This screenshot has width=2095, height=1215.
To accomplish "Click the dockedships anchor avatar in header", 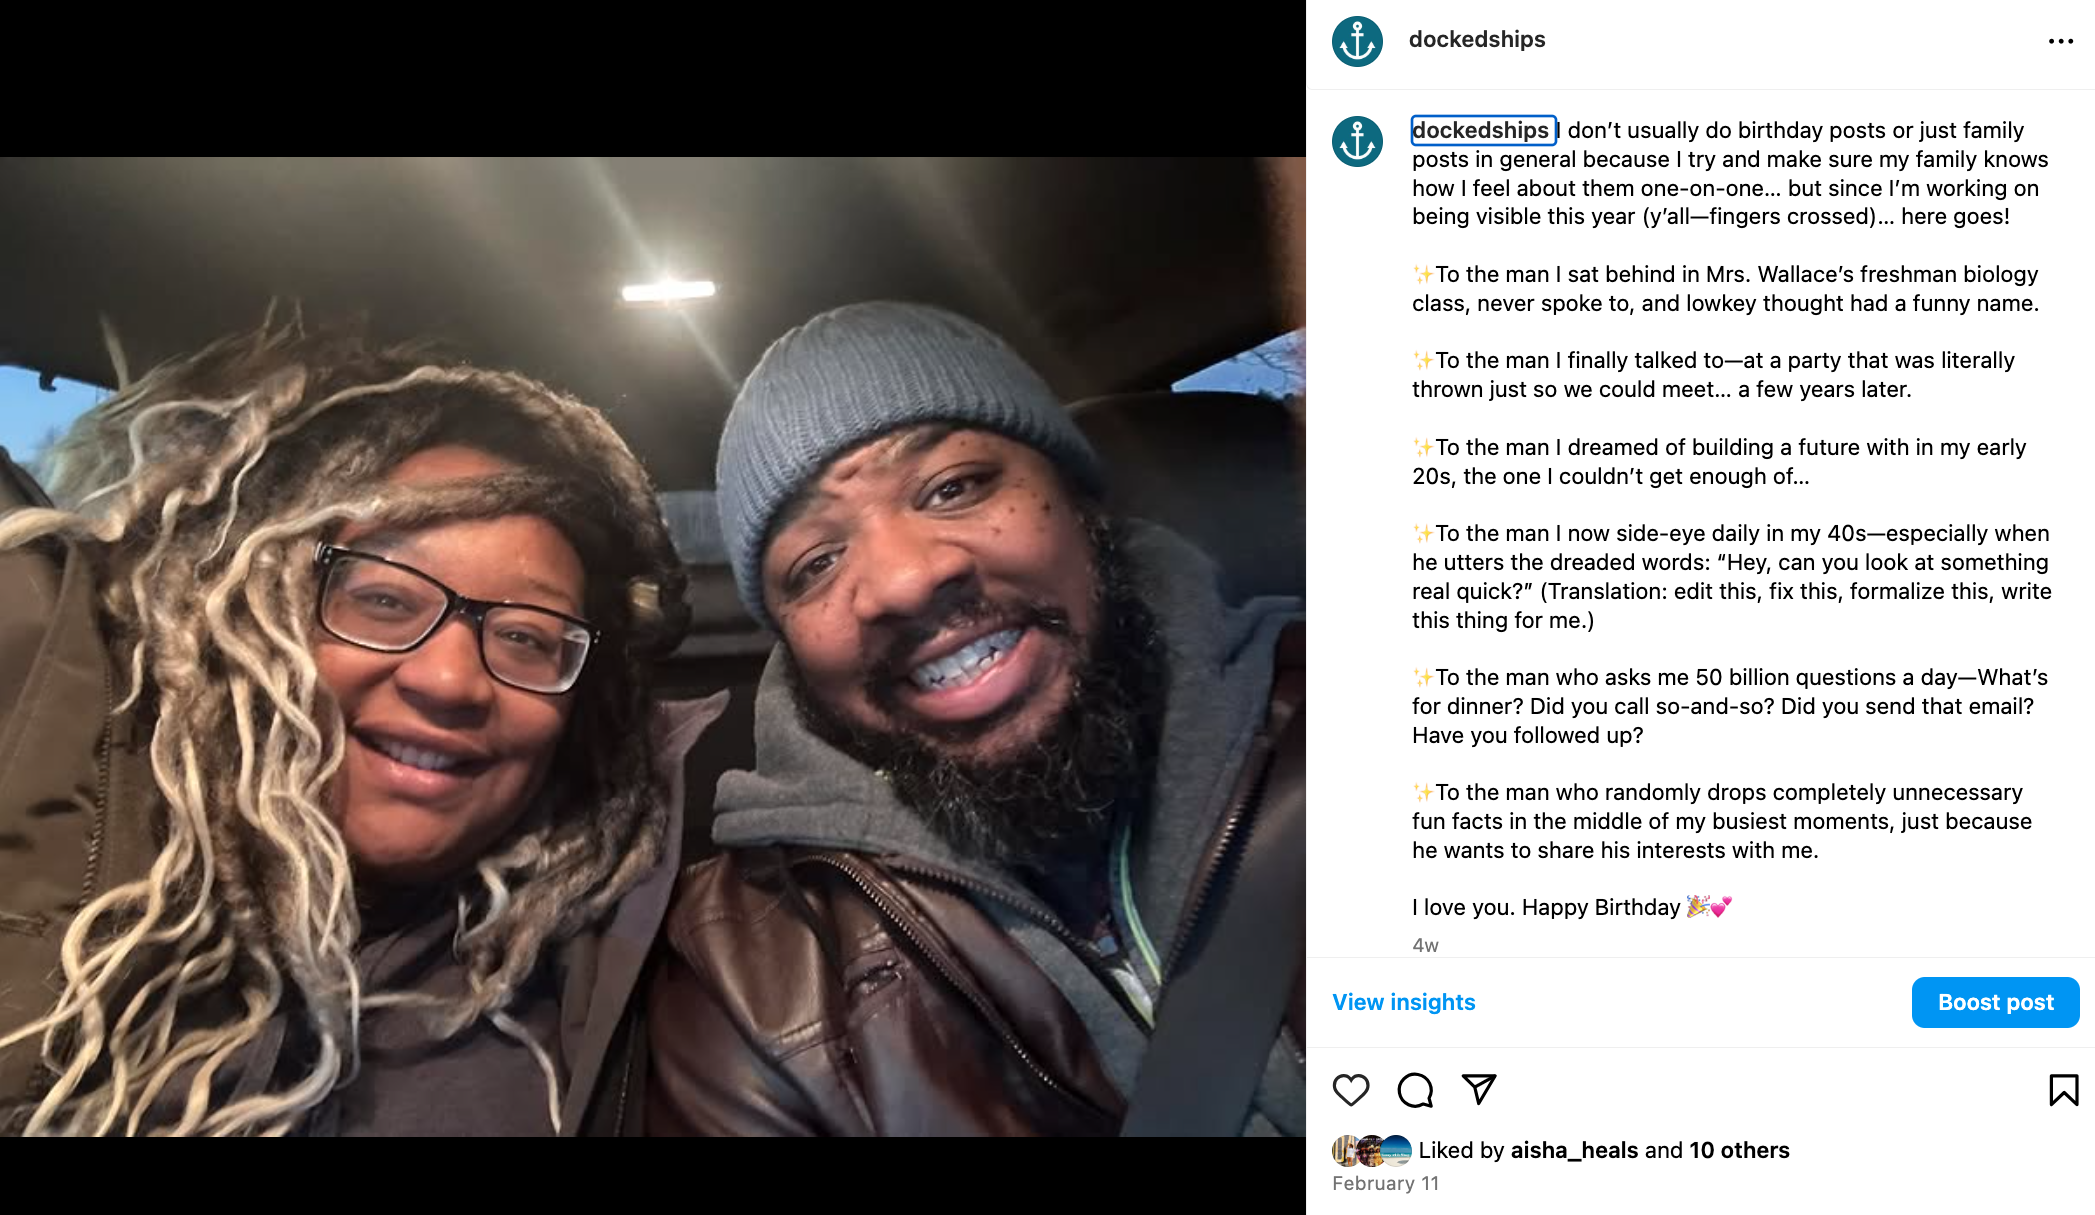I will point(1357,41).
